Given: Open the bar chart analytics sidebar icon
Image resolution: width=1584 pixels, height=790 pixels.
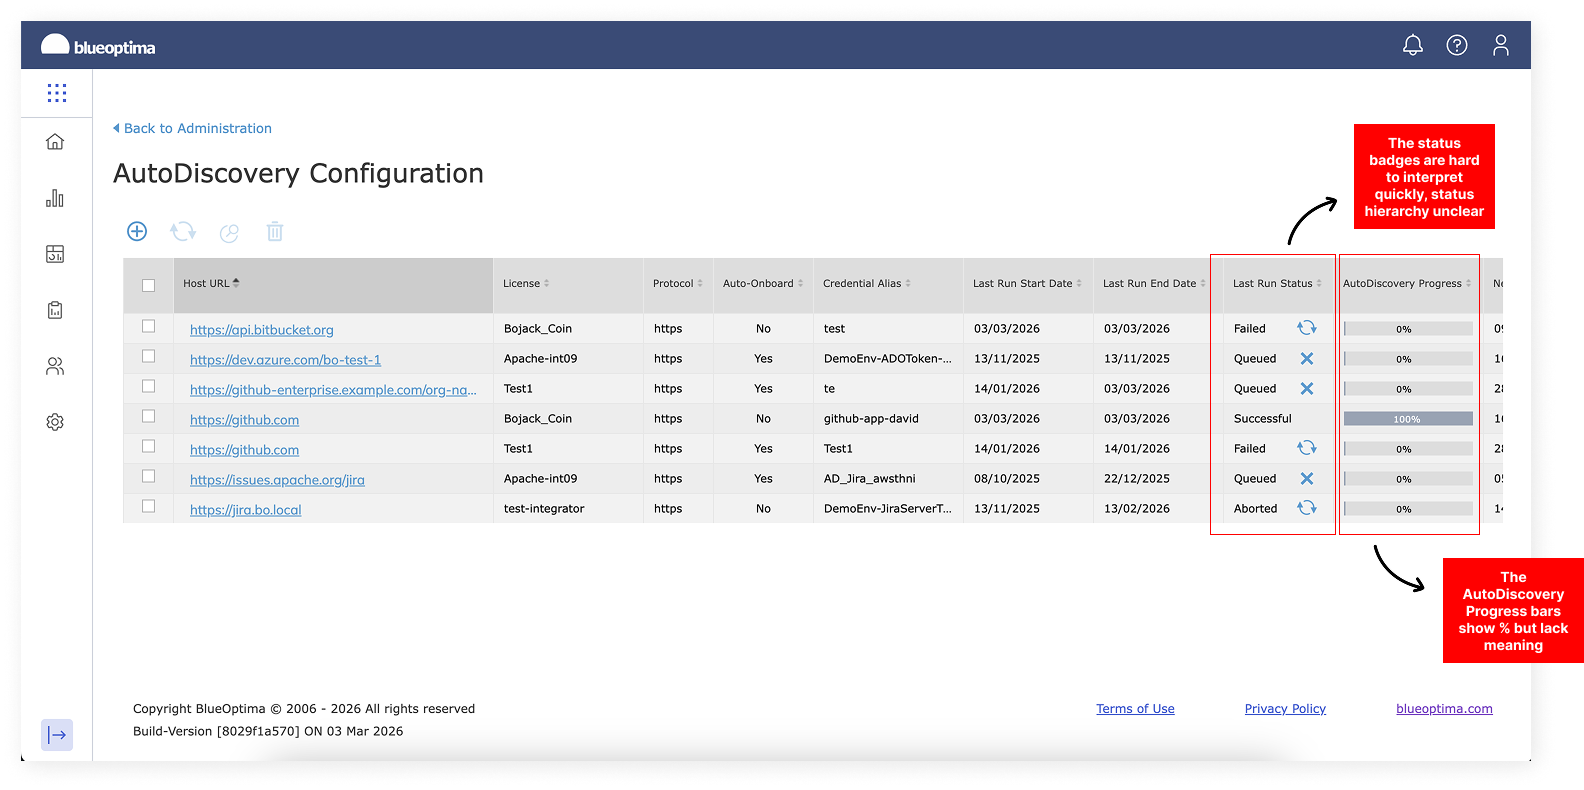Looking at the screenshot, I should 55,198.
